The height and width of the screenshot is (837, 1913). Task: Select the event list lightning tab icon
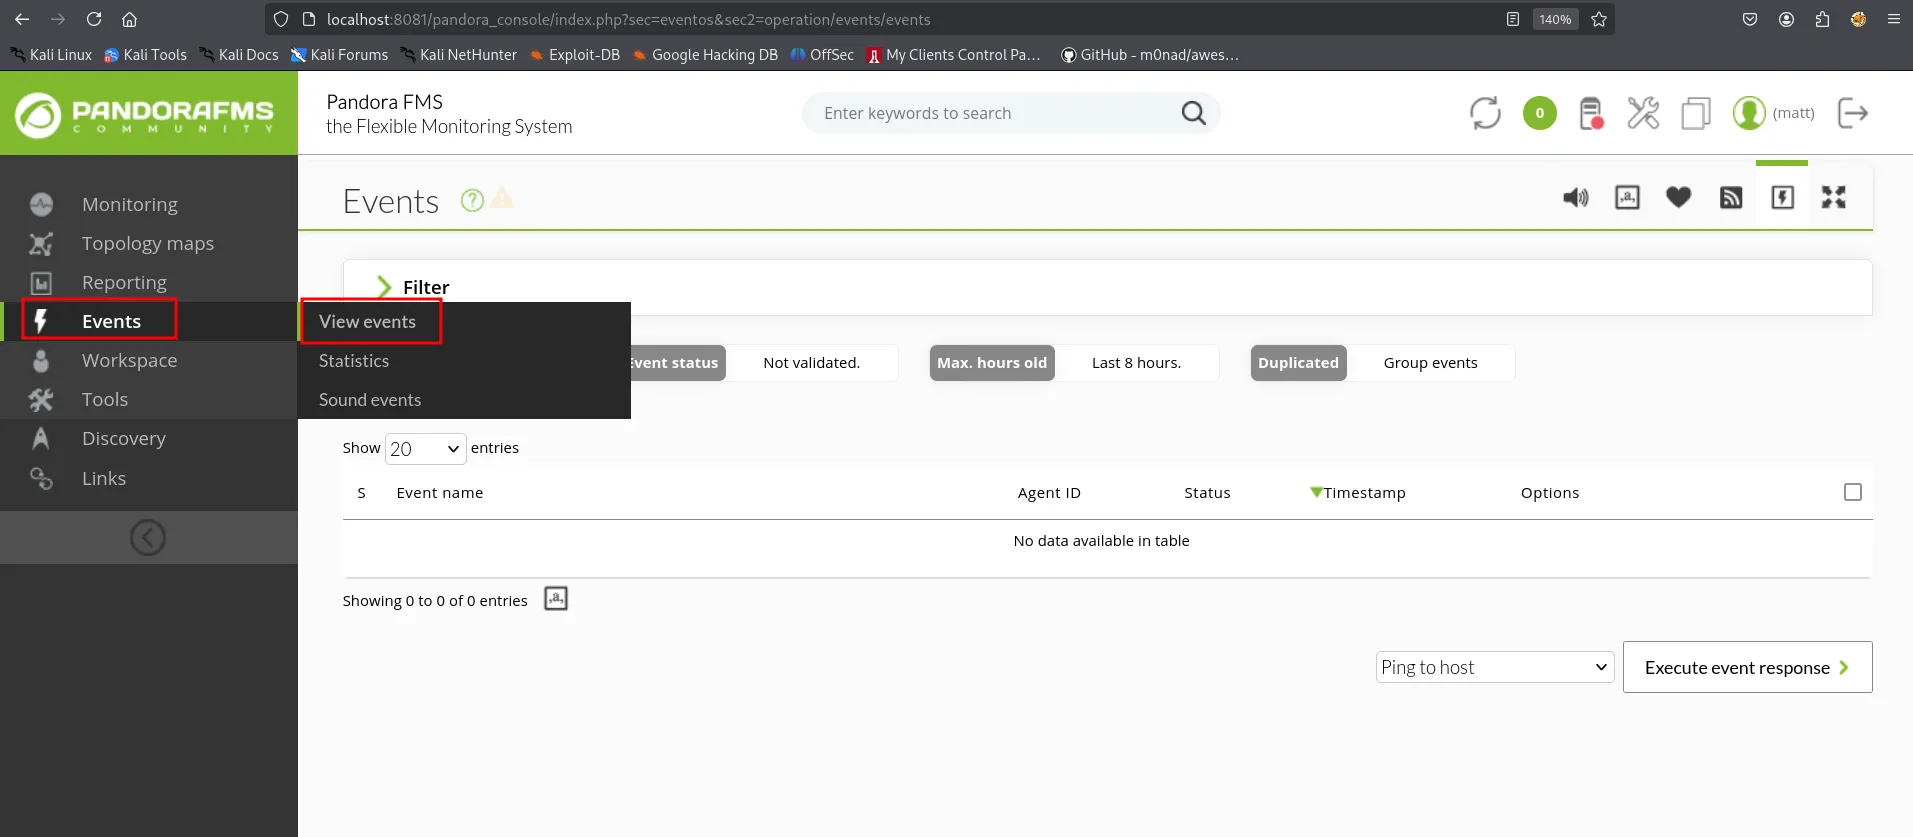[1782, 197]
